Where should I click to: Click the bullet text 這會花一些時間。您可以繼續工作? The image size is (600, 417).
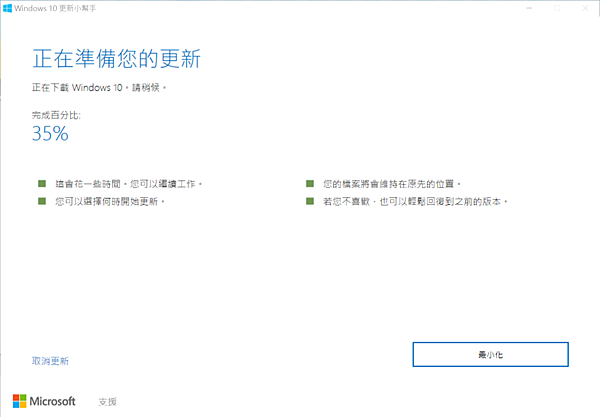pos(129,184)
